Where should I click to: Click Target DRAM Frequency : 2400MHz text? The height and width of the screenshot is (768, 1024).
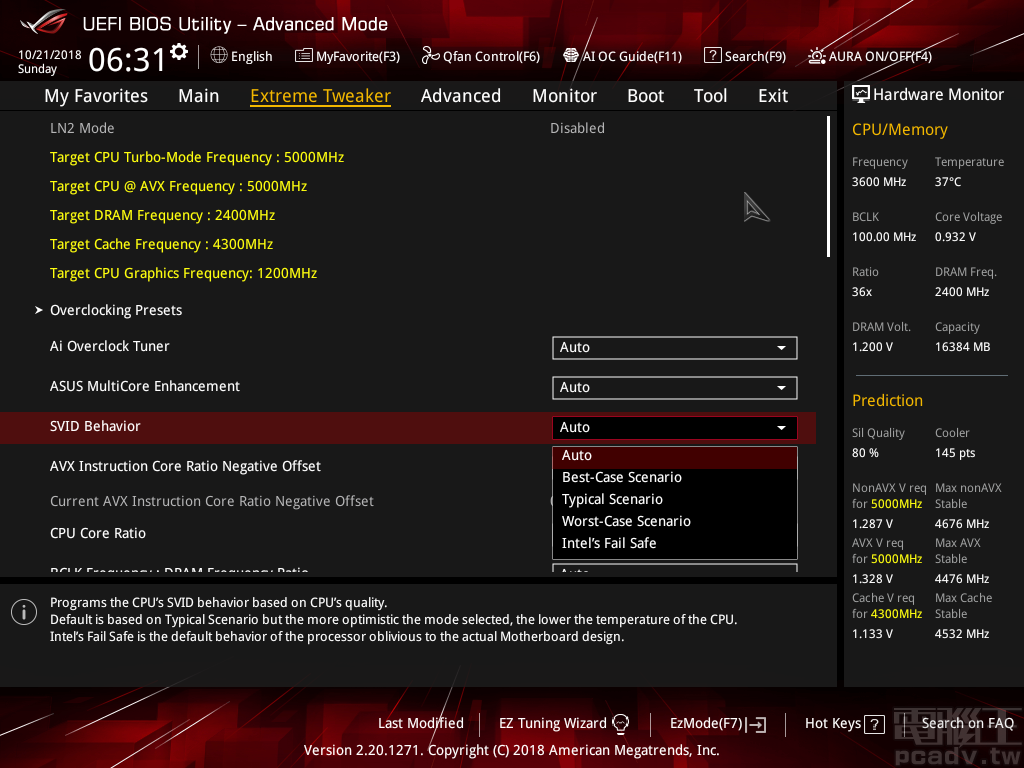tap(162, 216)
